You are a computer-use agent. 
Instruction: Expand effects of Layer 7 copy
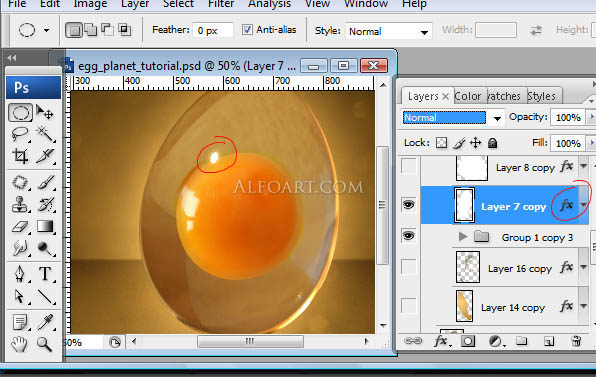pyautogui.click(x=583, y=205)
